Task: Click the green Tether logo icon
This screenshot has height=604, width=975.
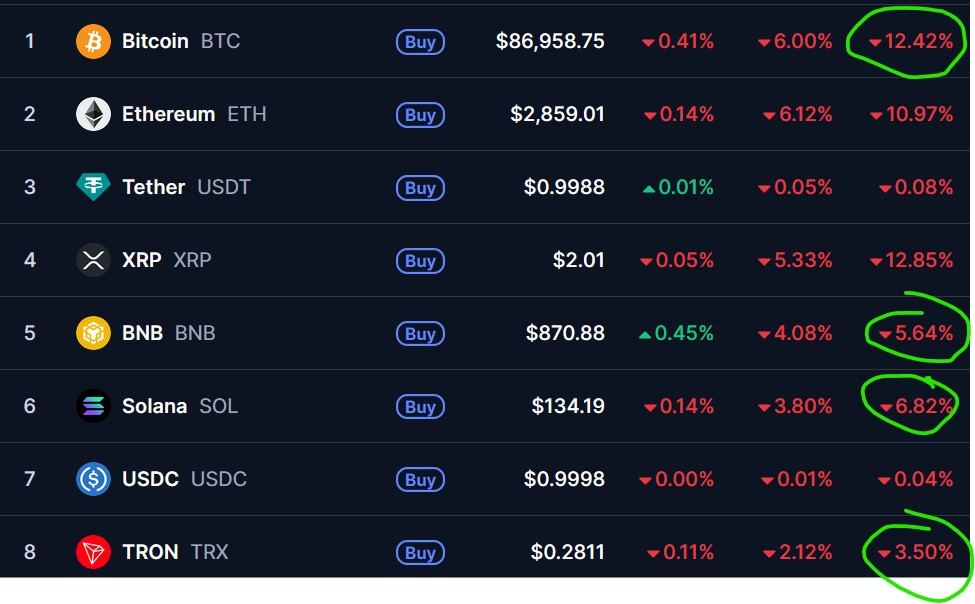Action: (94, 187)
